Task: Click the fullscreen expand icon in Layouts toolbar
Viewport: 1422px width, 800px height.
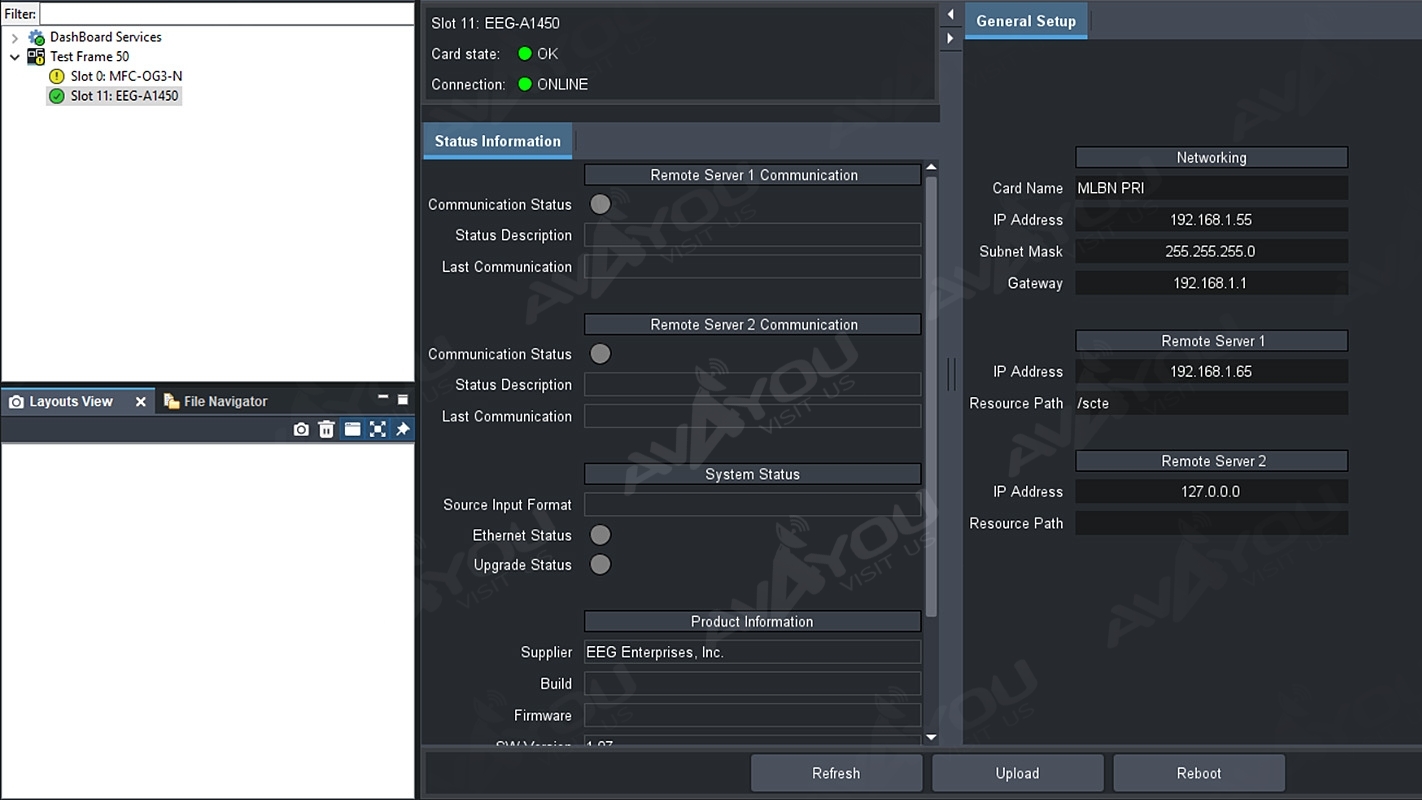Action: 377,429
